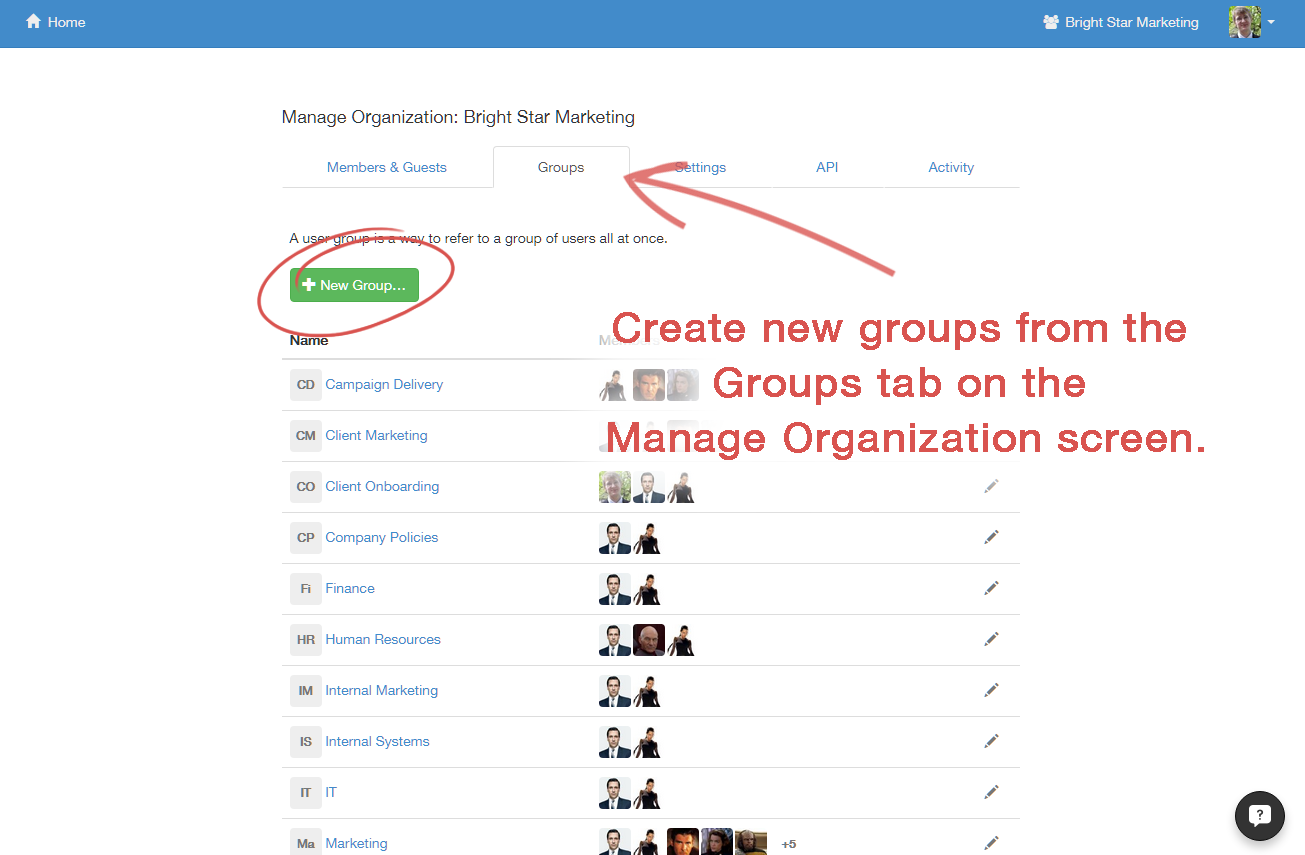
Task: Open the Campaign Delivery group
Action: [384, 384]
